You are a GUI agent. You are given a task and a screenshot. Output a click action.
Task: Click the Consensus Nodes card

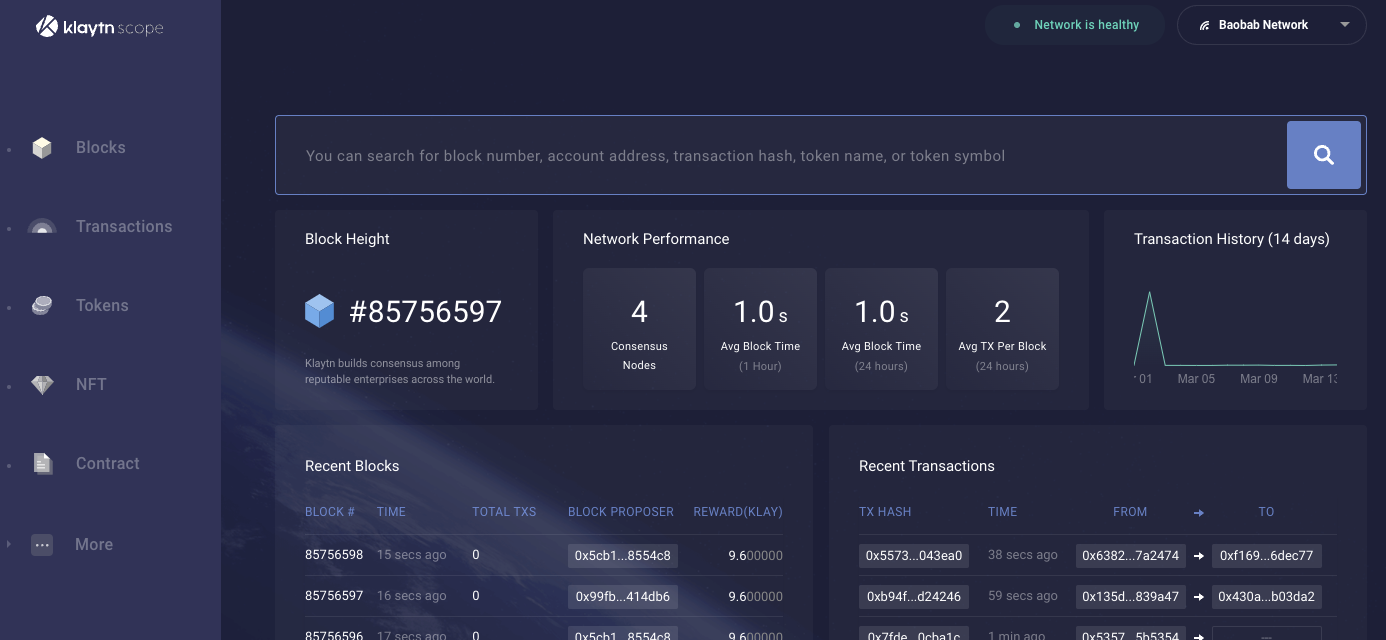tap(639, 328)
